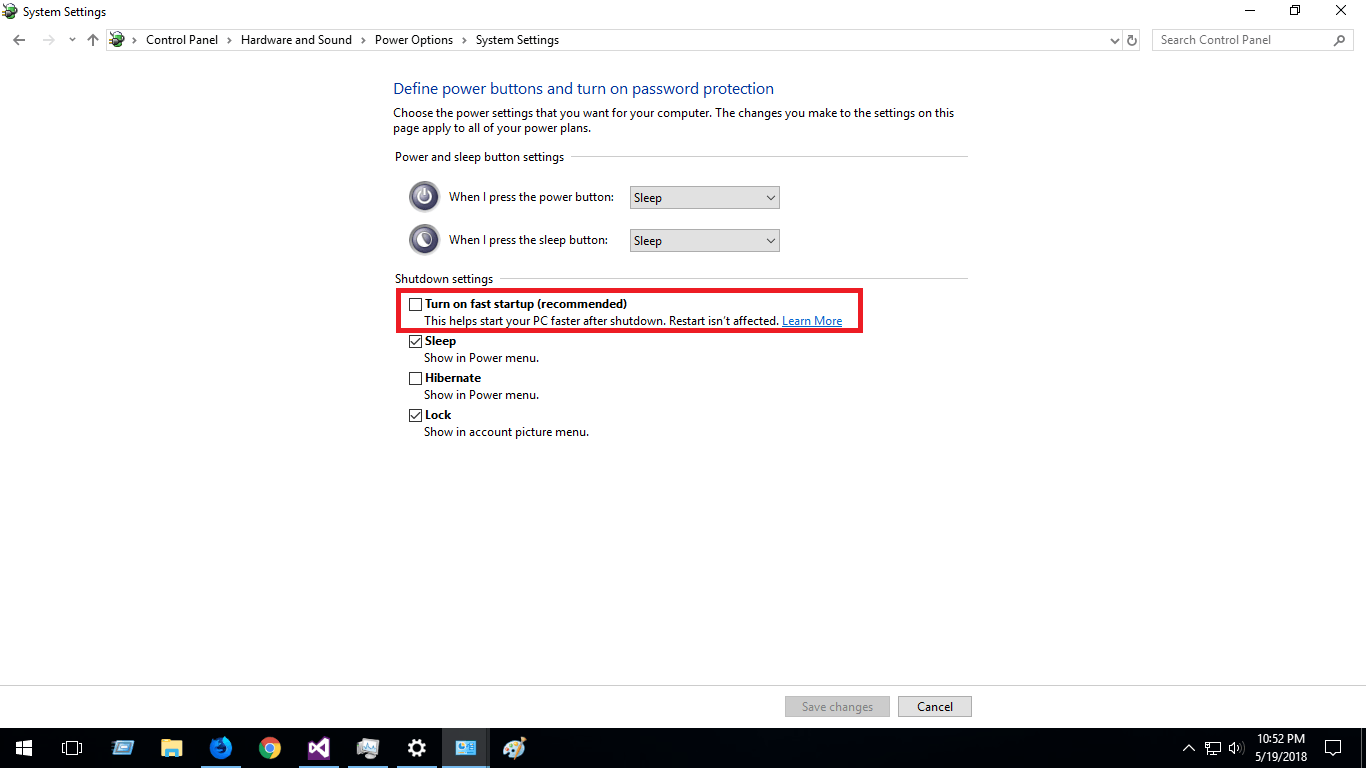Go to Hardware and Sound breadcrumb
Image resolution: width=1366 pixels, height=768 pixels.
point(296,40)
